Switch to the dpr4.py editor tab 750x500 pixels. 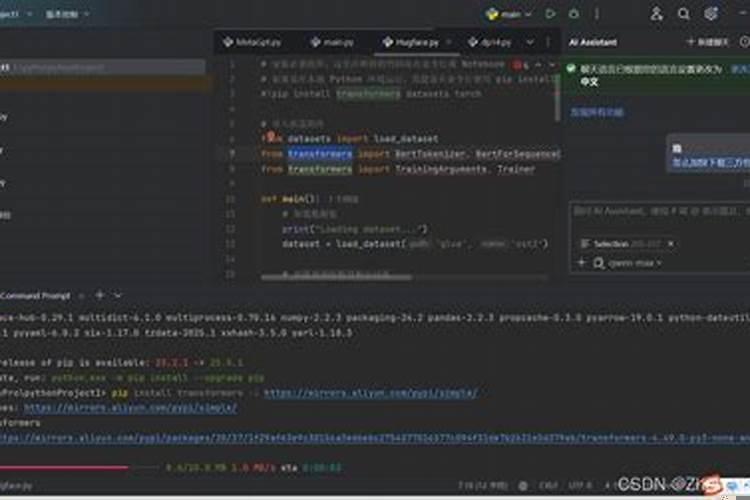tap(491, 43)
